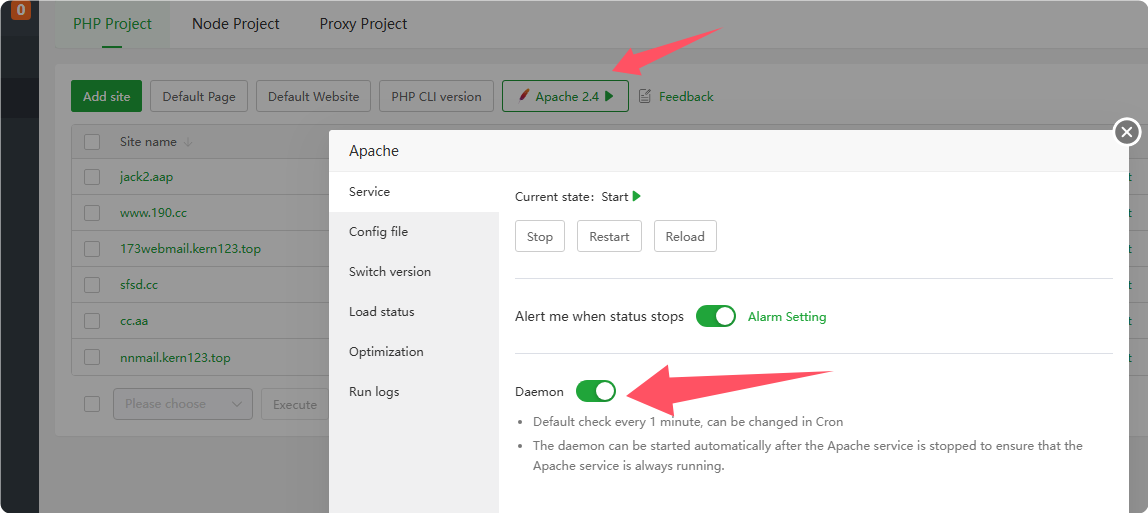The image size is (1148, 513).
Task: Close the Apache dialog with X icon
Action: point(1127,131)
